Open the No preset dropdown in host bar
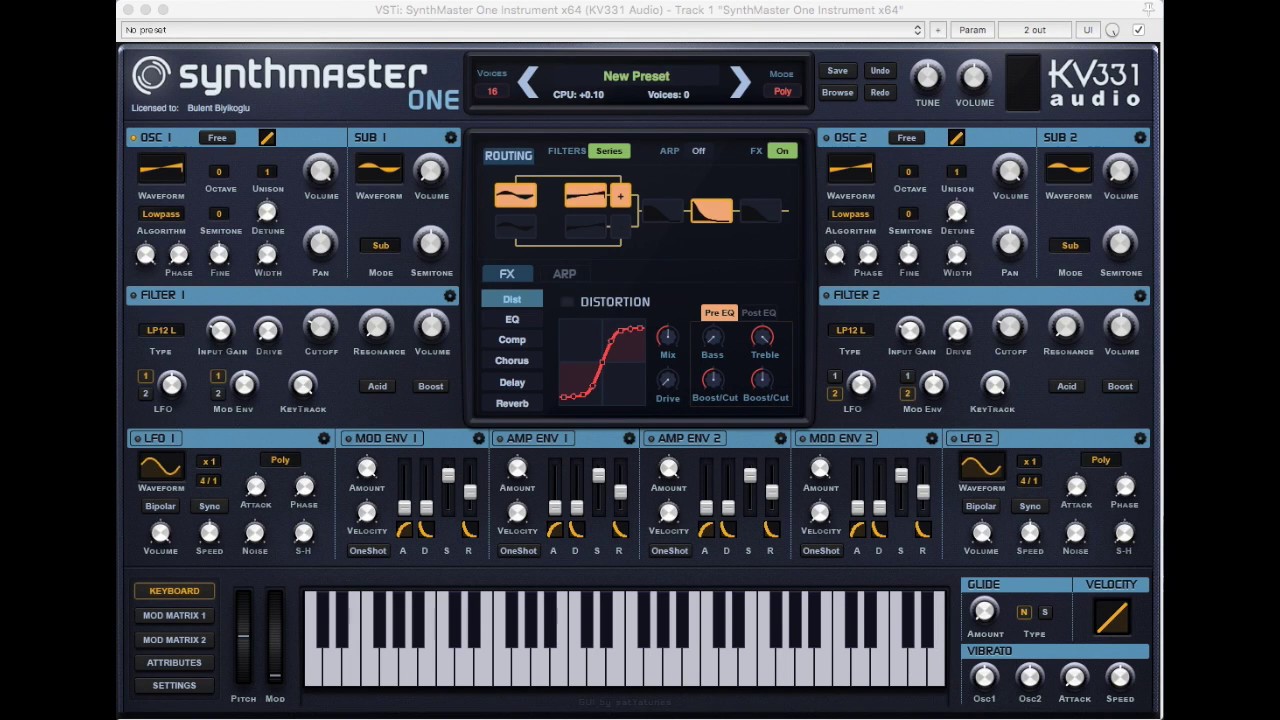 point(522,30)
